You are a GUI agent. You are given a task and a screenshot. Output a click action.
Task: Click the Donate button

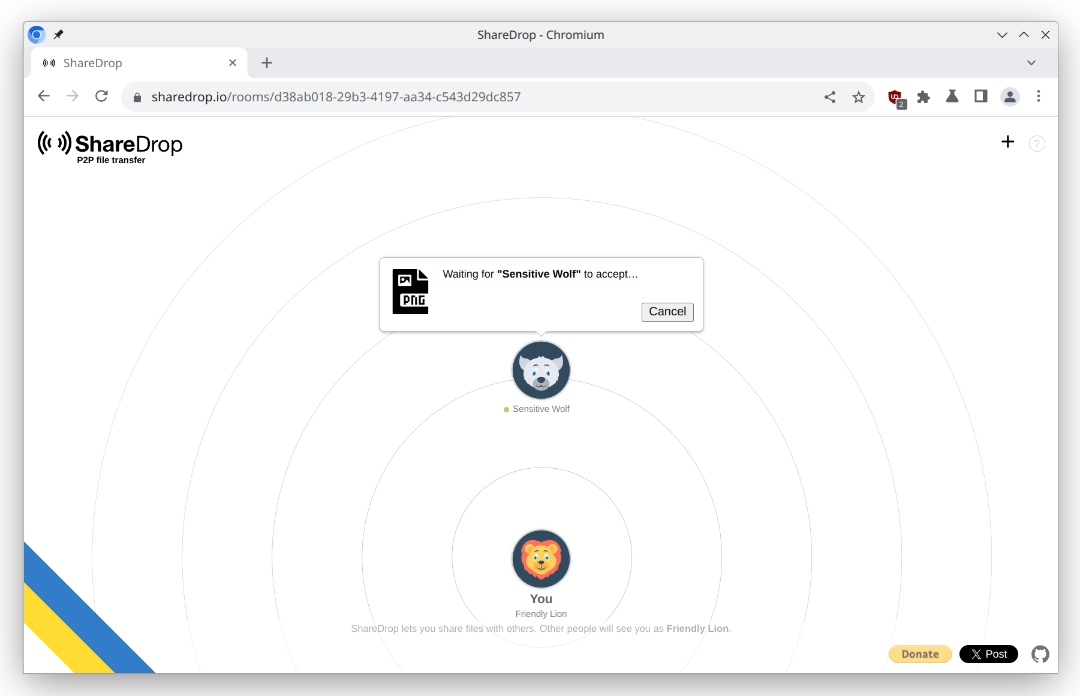pyautogui.click(x=920, y=653)
